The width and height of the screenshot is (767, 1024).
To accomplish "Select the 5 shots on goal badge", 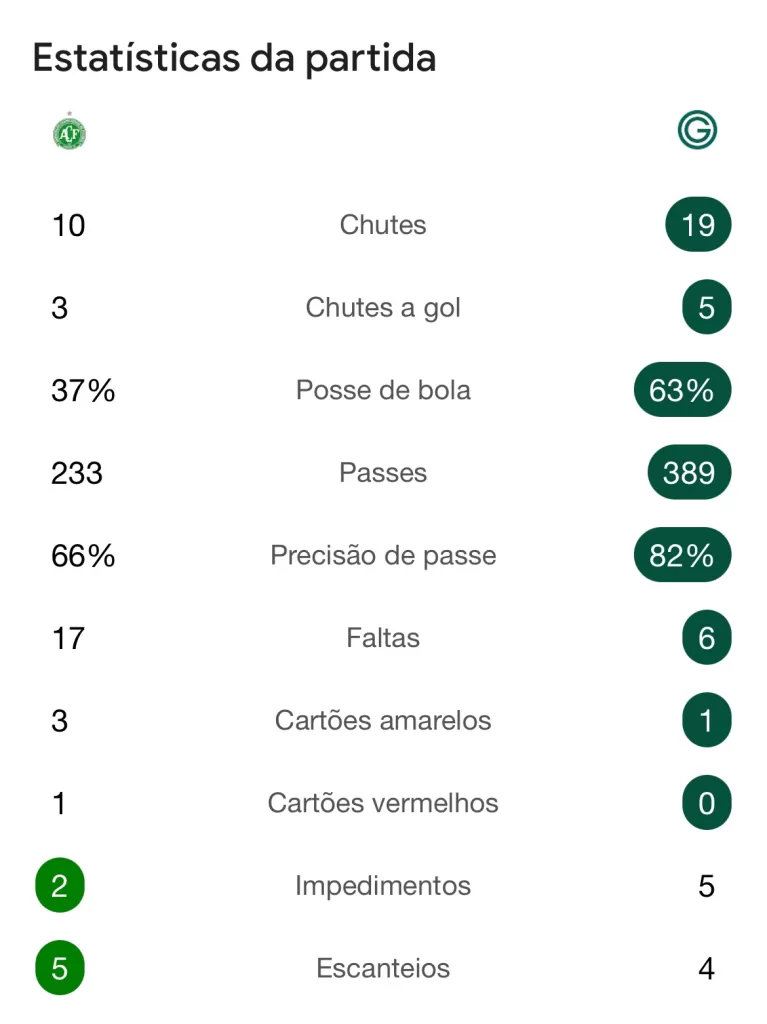I will pos(706,307).
